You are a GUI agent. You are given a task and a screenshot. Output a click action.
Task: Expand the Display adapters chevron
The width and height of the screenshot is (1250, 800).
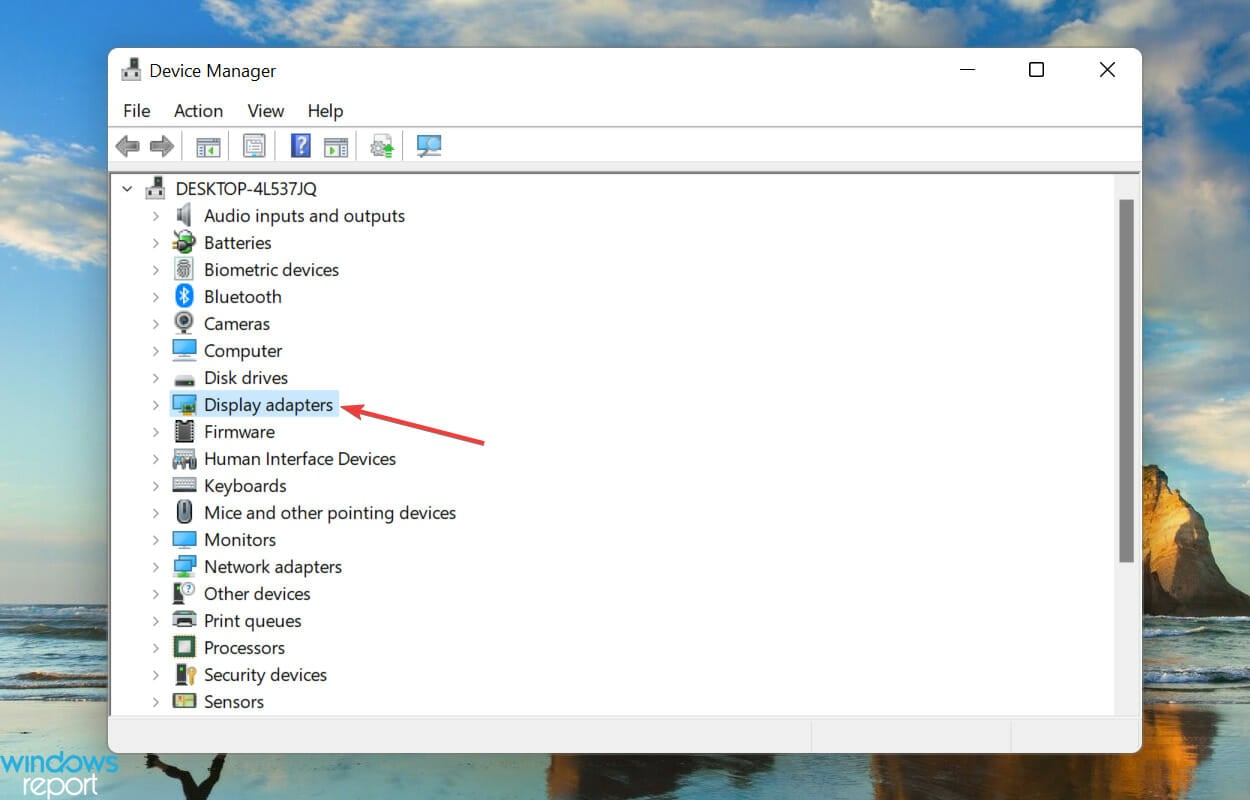155,405
